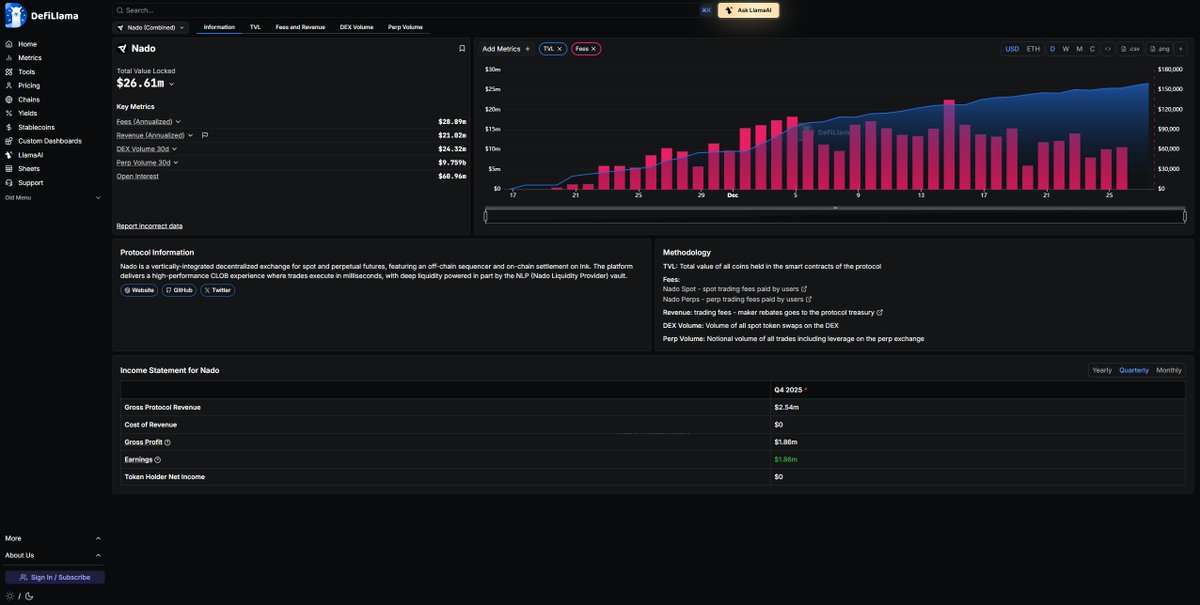Set chart interval to daily (D)
This screenshot has height=605, width=1200.
pos(1052,48)
